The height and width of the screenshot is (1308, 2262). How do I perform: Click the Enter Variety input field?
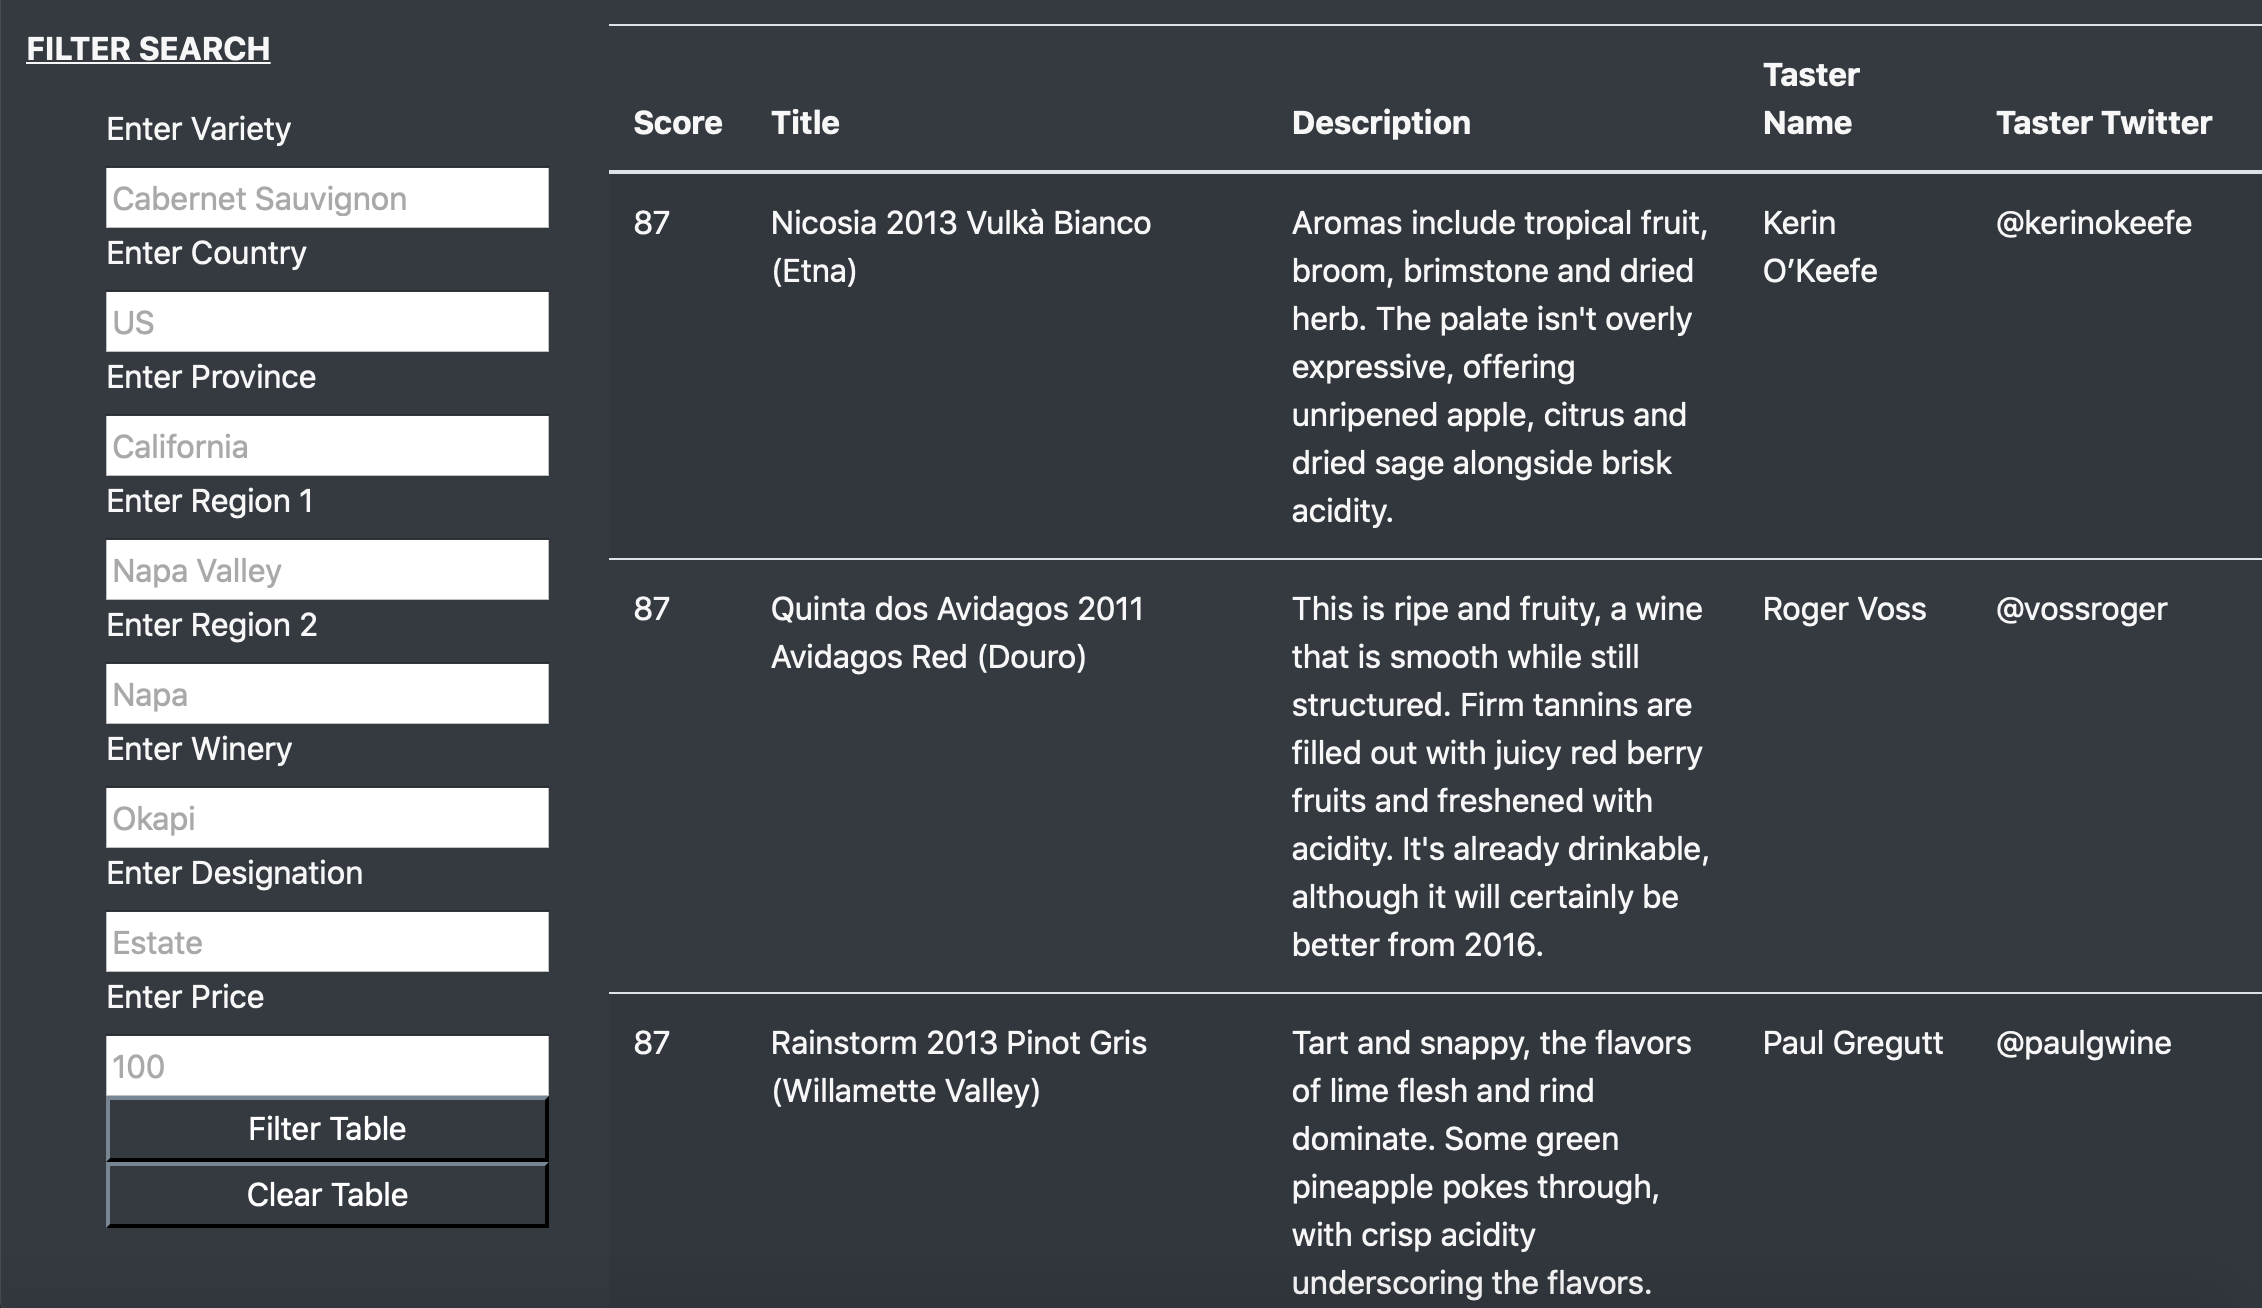click(x=327, y=197)
